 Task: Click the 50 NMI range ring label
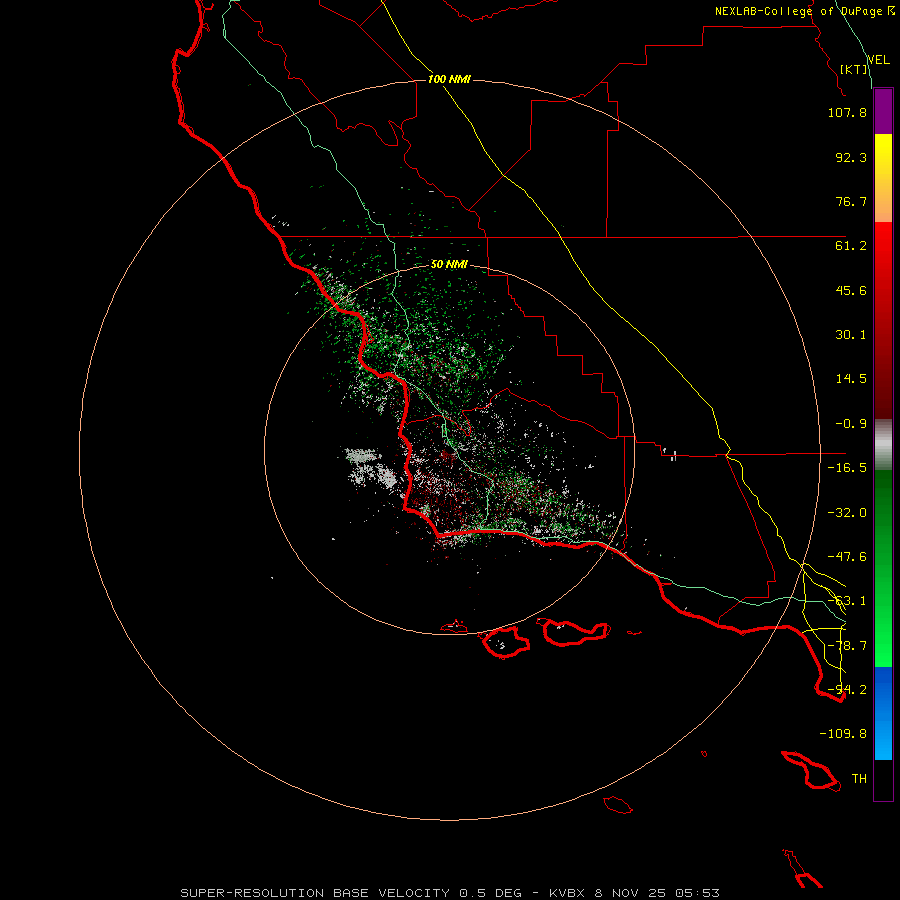(449, 265)
